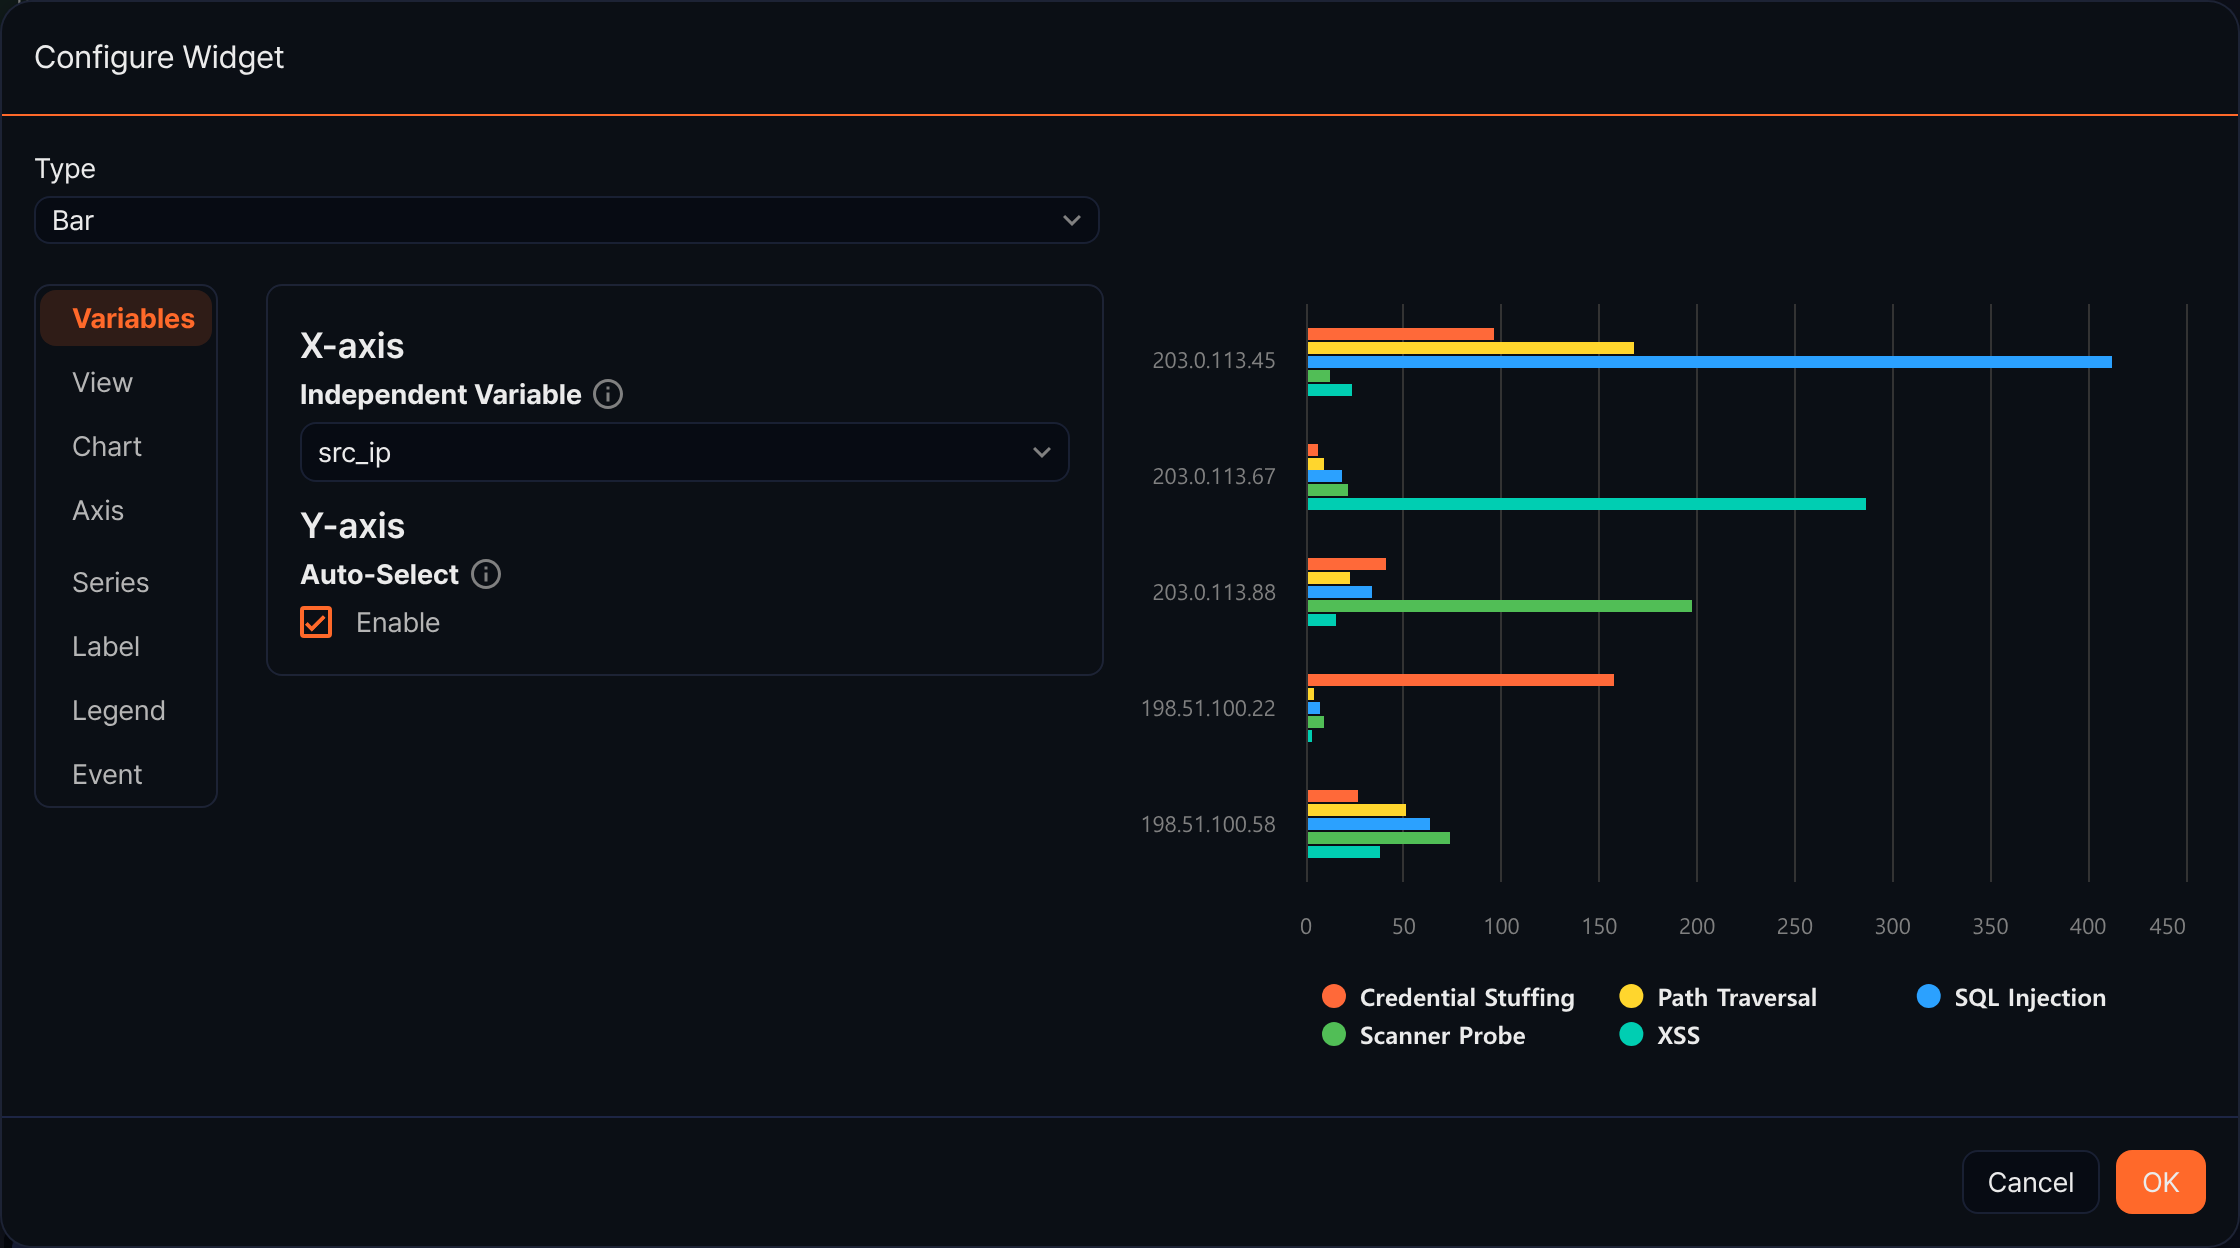Viewport: 2240px width, 1248px height.
Task: Select the Variables tab
Action: pos(126,318)
